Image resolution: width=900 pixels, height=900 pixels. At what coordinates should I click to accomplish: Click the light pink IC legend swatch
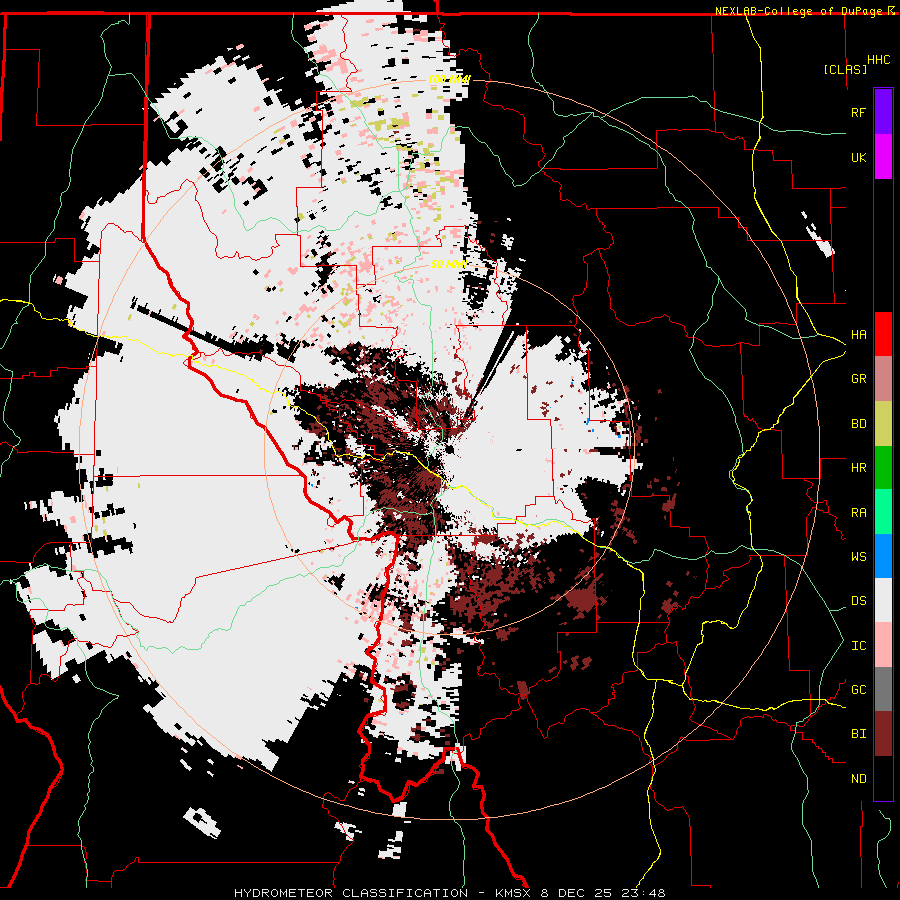(883, 645)
